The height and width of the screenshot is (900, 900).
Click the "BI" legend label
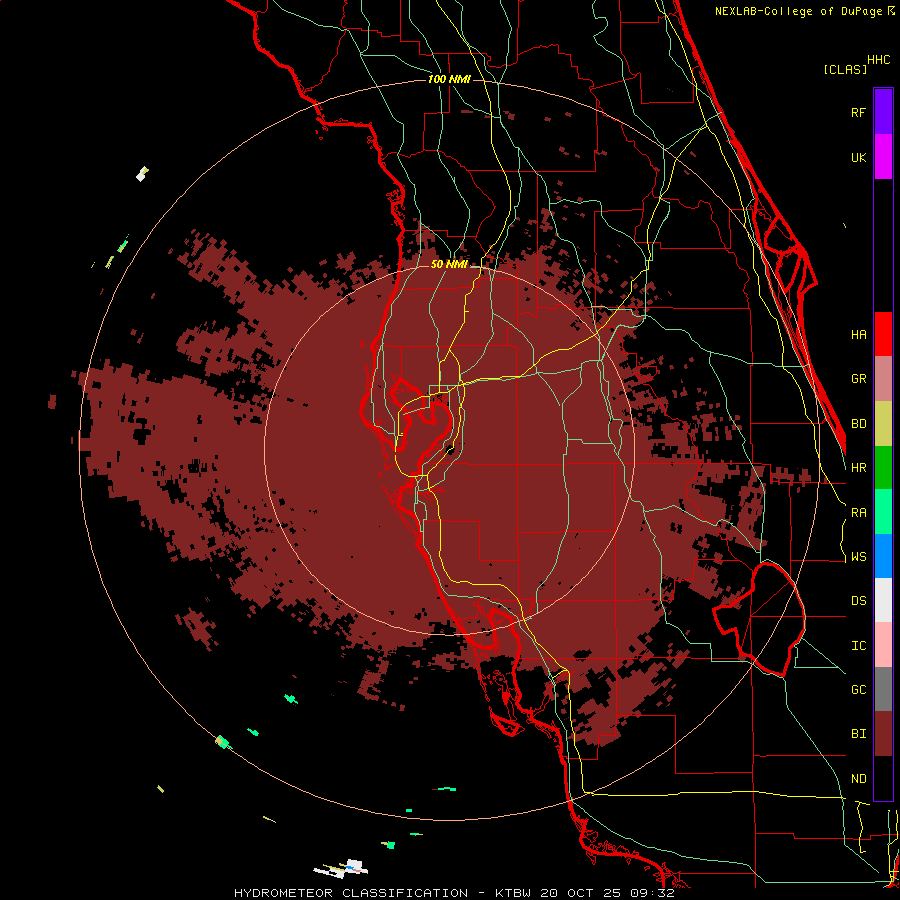(x=858, y=734)
